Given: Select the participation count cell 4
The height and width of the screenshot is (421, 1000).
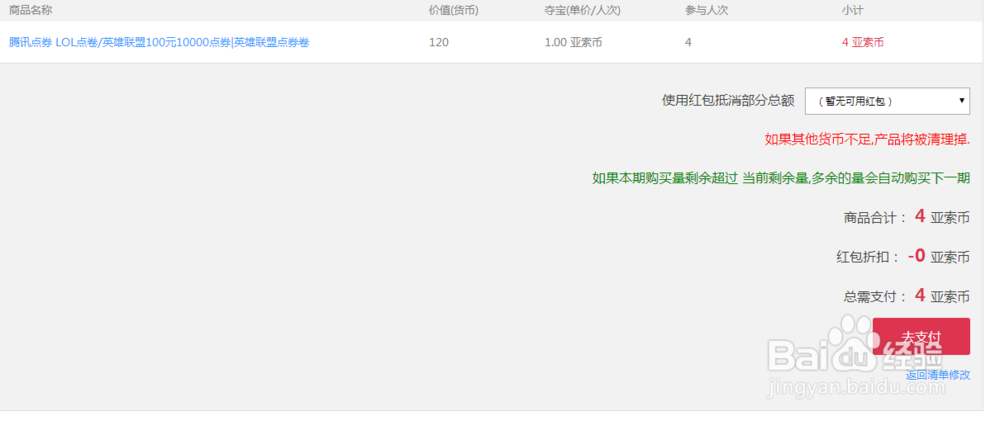Looking at the screenshot, I should tap(689, 43).
